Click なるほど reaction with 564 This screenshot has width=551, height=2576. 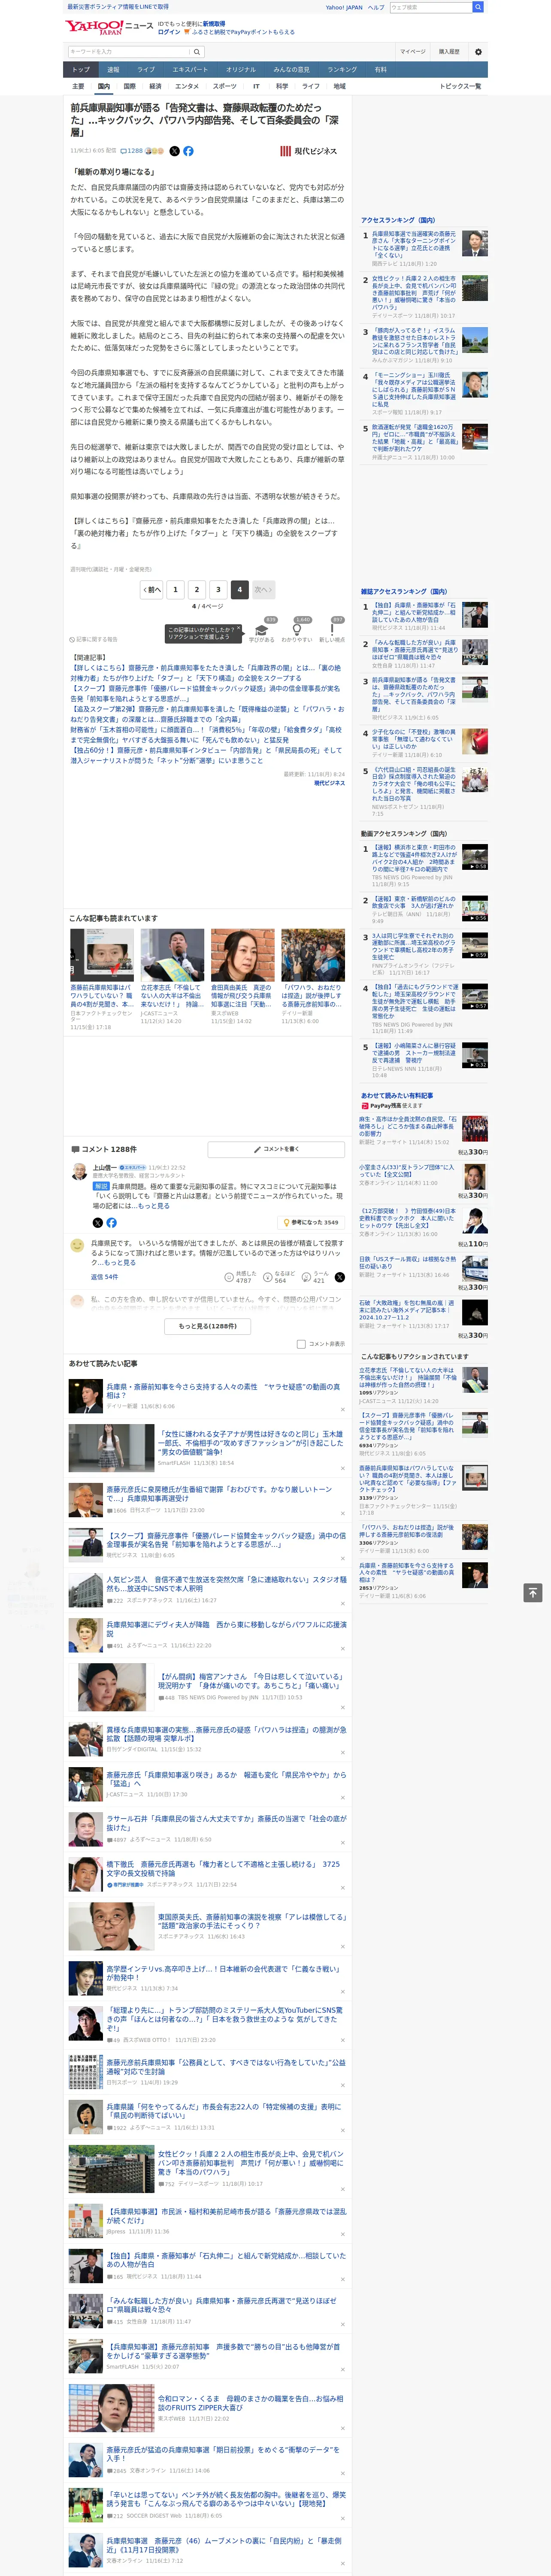point(279,1277)
